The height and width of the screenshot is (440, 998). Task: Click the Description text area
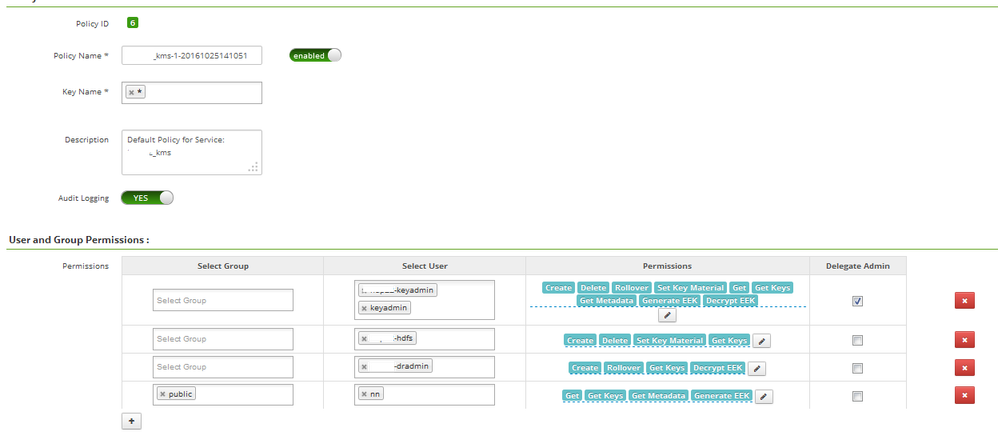[x=192, y=152]
